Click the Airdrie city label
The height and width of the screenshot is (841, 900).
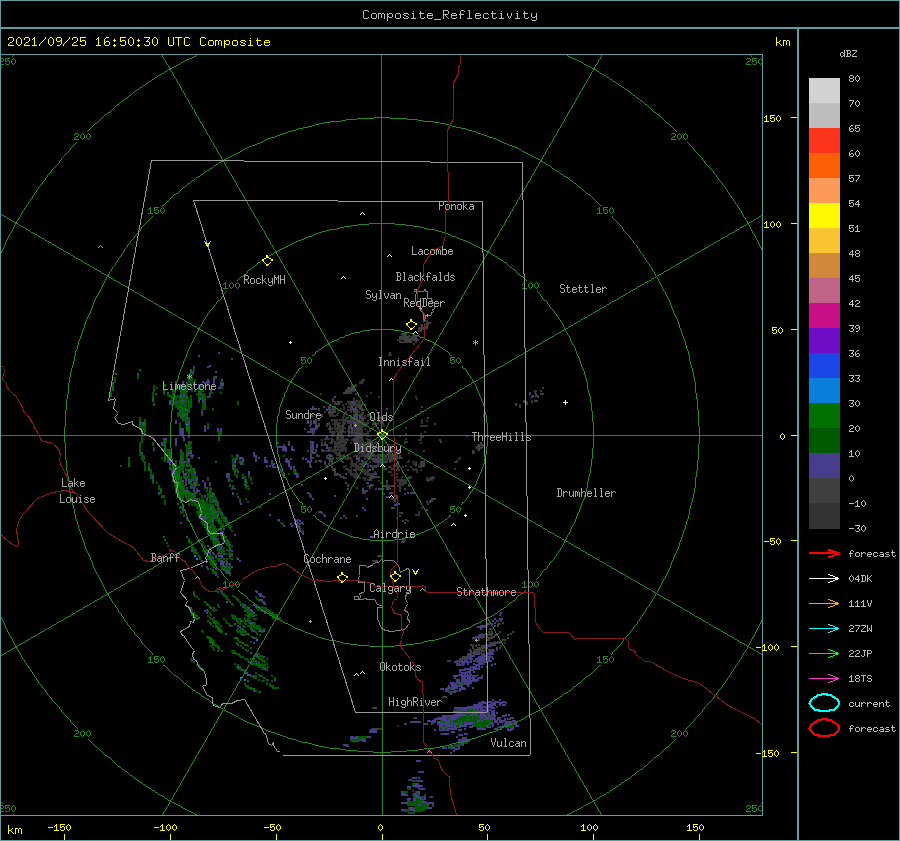click(x=394, y=534)
